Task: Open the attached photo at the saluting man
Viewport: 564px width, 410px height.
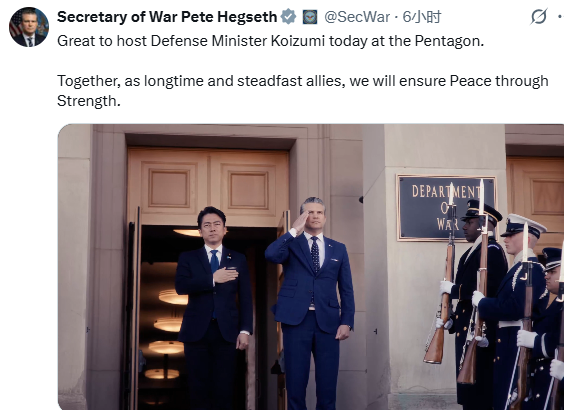Action: pos(310,302)
